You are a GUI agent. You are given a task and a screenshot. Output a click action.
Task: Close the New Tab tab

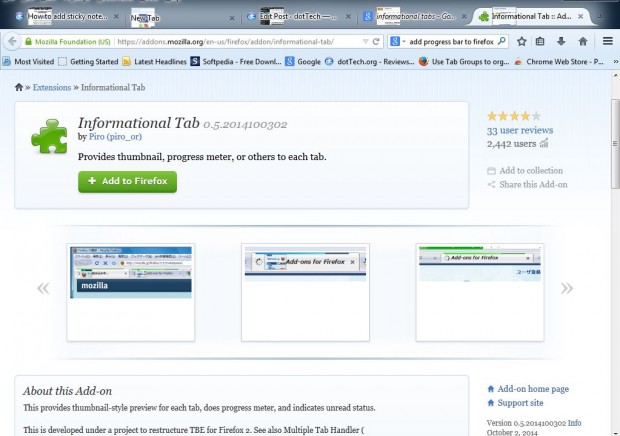point(232,18)
